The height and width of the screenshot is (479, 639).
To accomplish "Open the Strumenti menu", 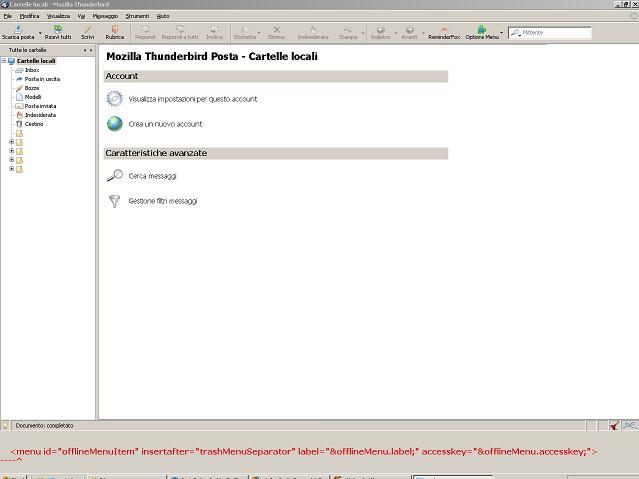I will 137,16.
